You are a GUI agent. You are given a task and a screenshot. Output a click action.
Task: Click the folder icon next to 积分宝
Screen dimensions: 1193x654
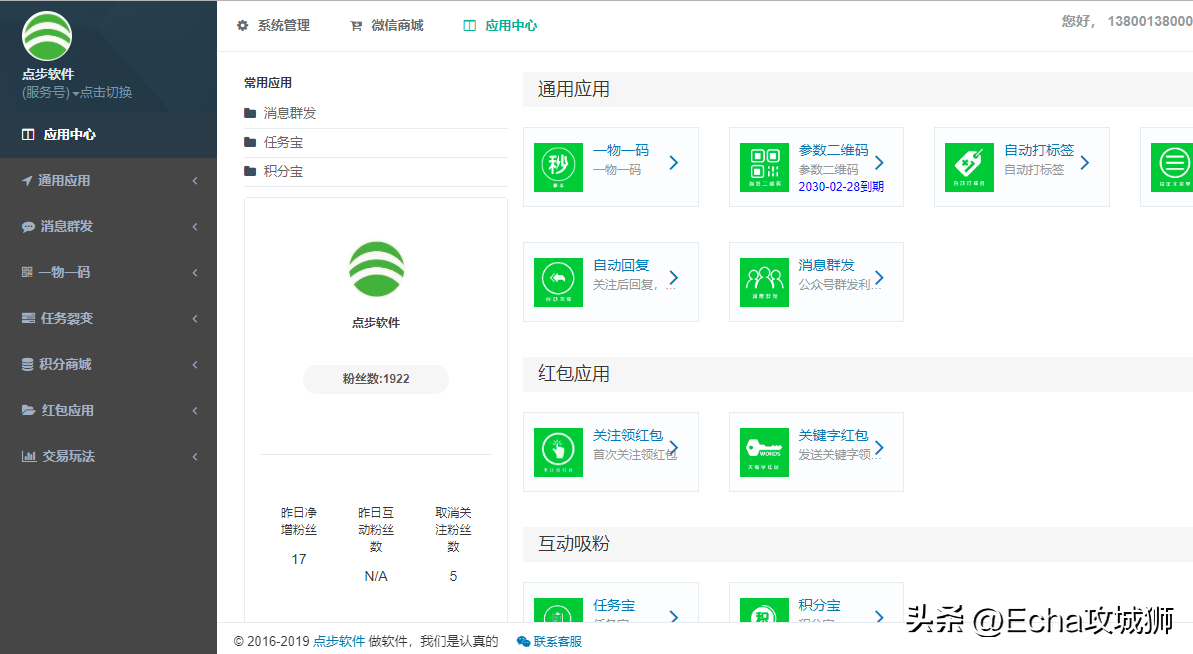250,171
